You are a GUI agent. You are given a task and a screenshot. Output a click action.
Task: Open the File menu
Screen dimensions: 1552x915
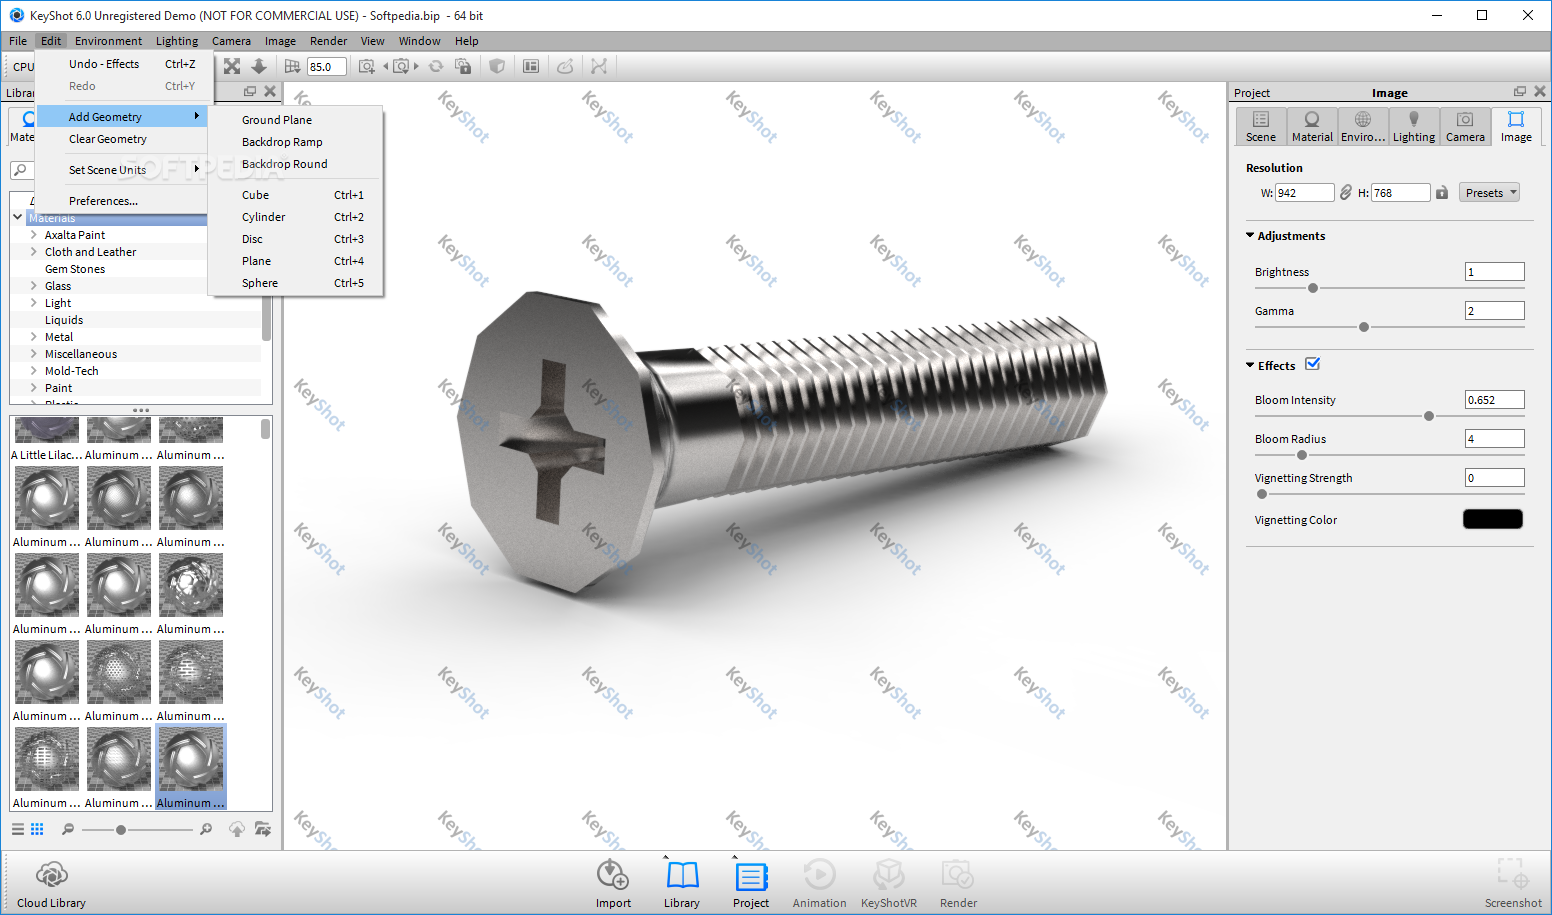coord(18,41)
